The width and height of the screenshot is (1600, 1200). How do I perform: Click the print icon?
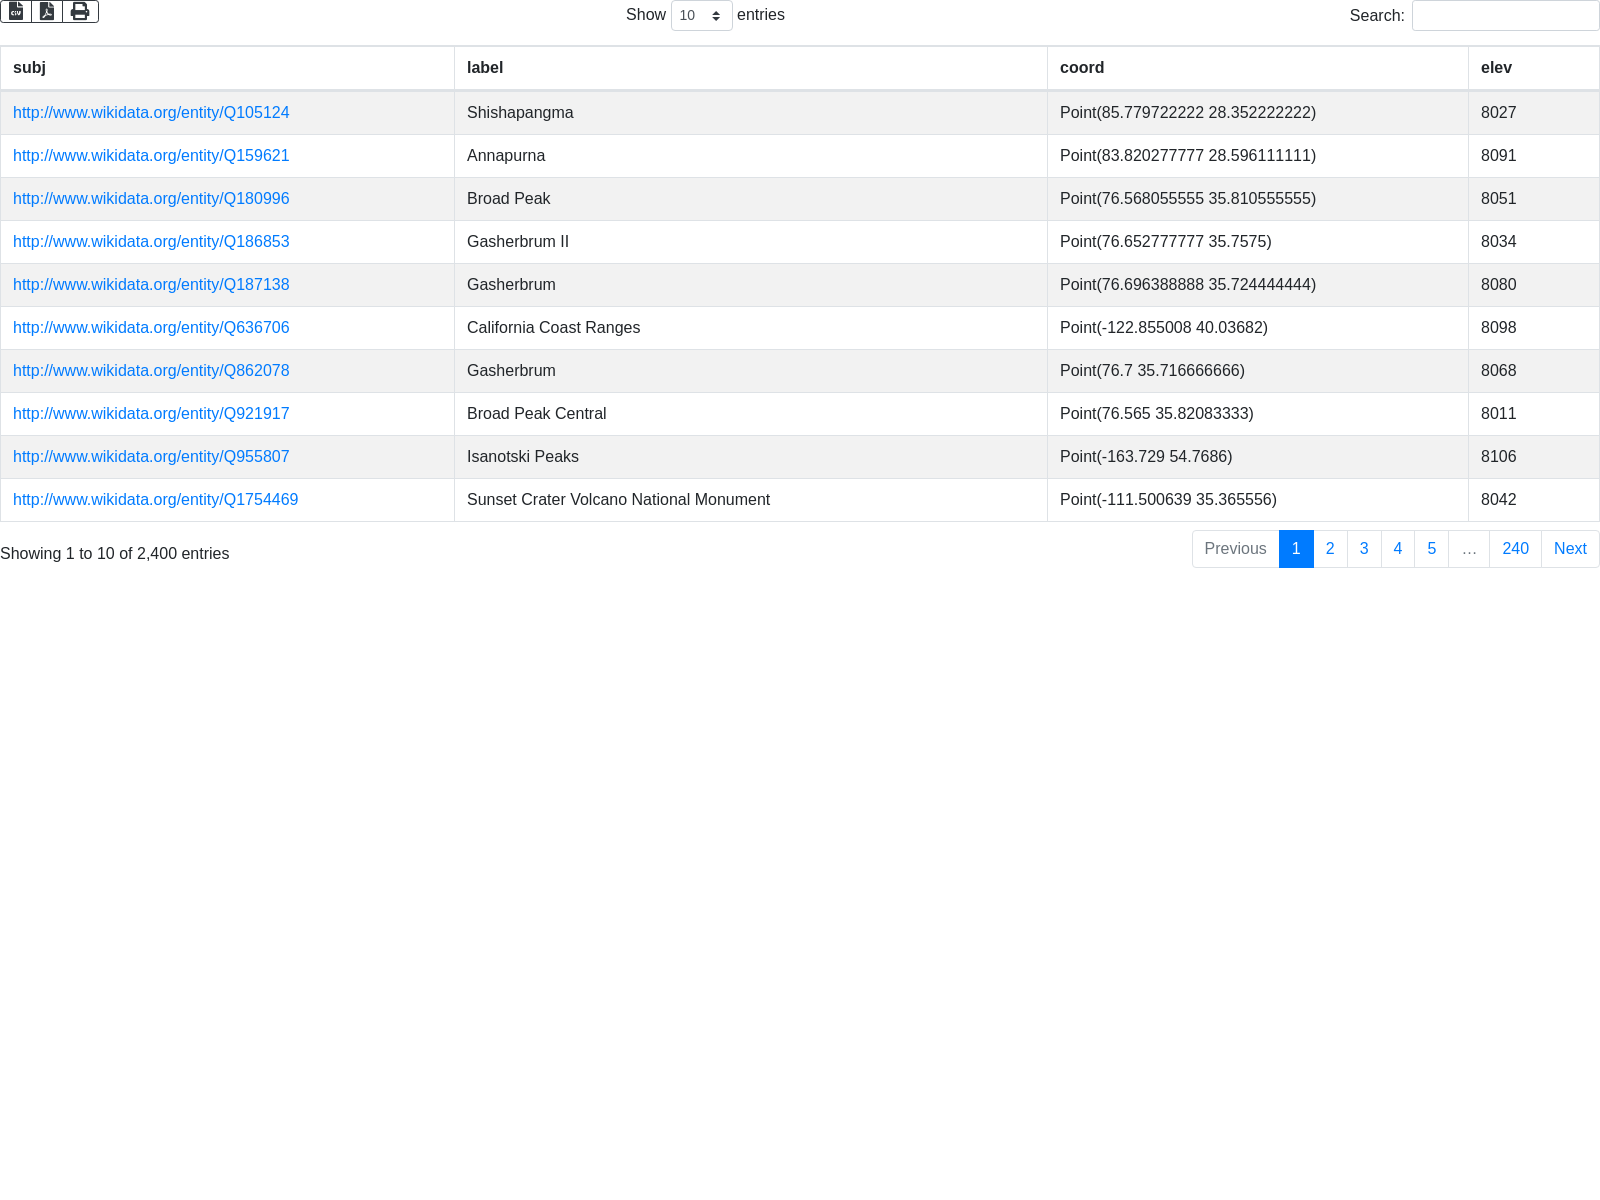(80, 11)
